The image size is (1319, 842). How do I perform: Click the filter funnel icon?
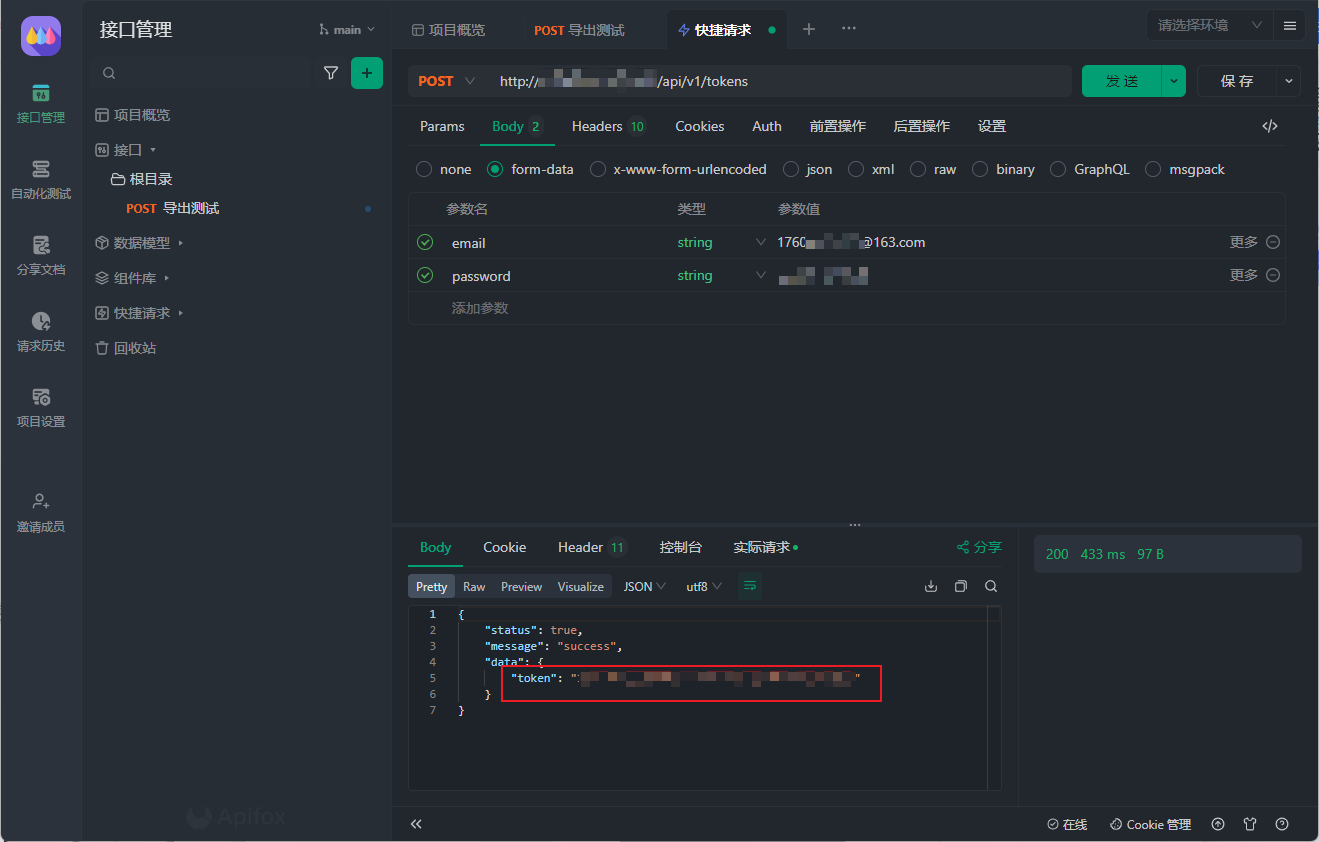[331, 73]
